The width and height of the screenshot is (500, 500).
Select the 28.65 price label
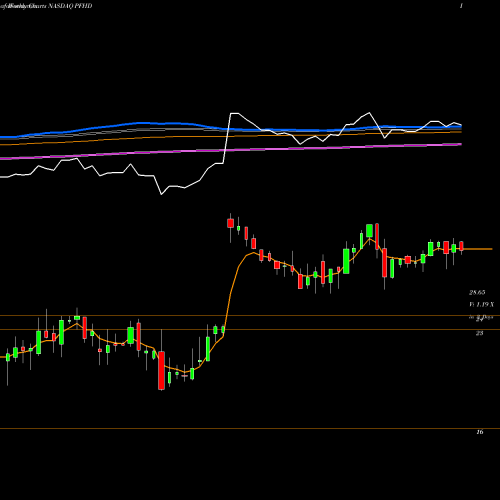tap(477, 293)
